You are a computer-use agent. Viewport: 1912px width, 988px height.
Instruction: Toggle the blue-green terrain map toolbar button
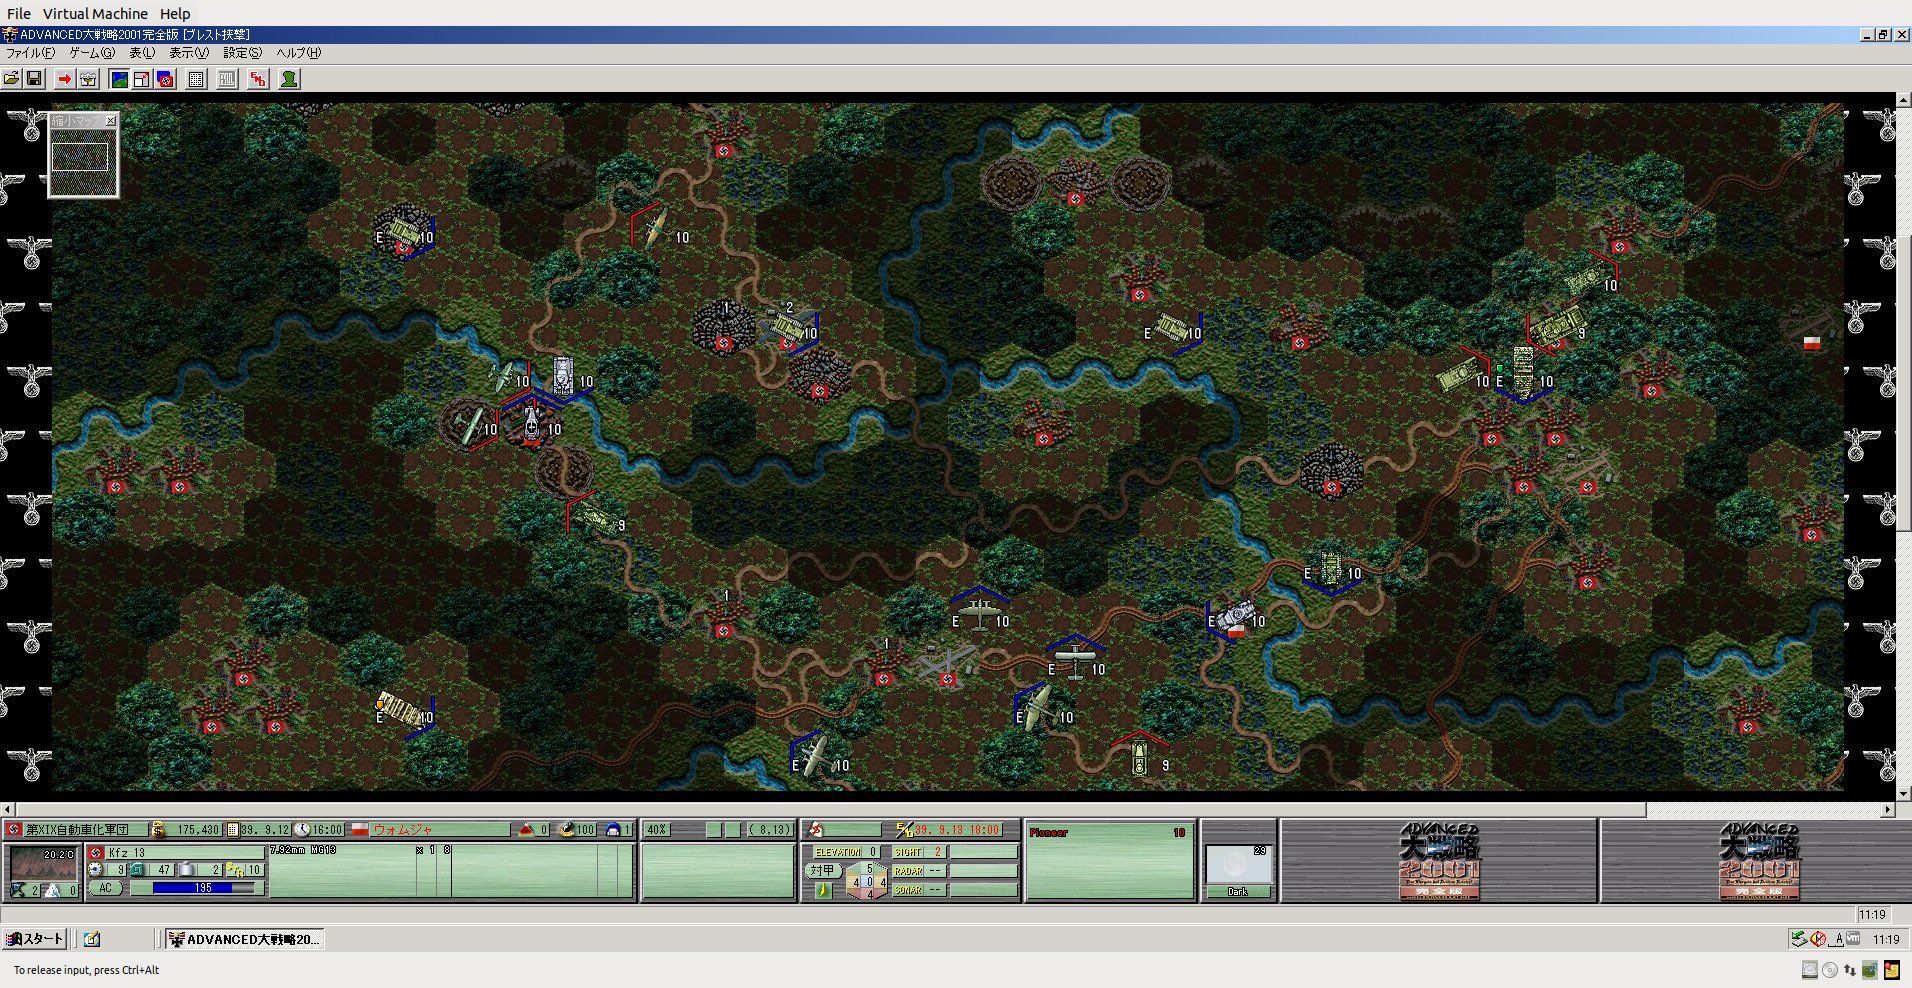[119, 79]
